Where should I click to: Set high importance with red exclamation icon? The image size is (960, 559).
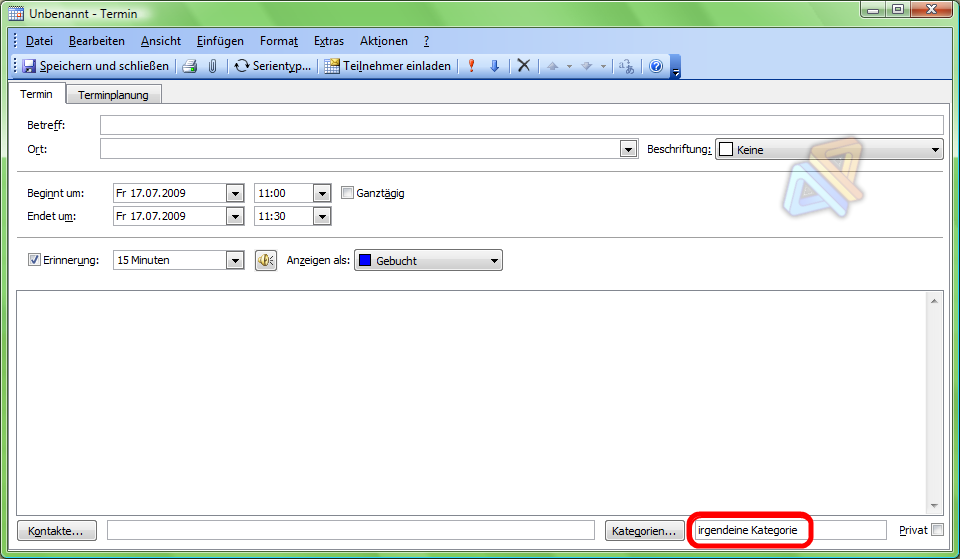point(471,66)
